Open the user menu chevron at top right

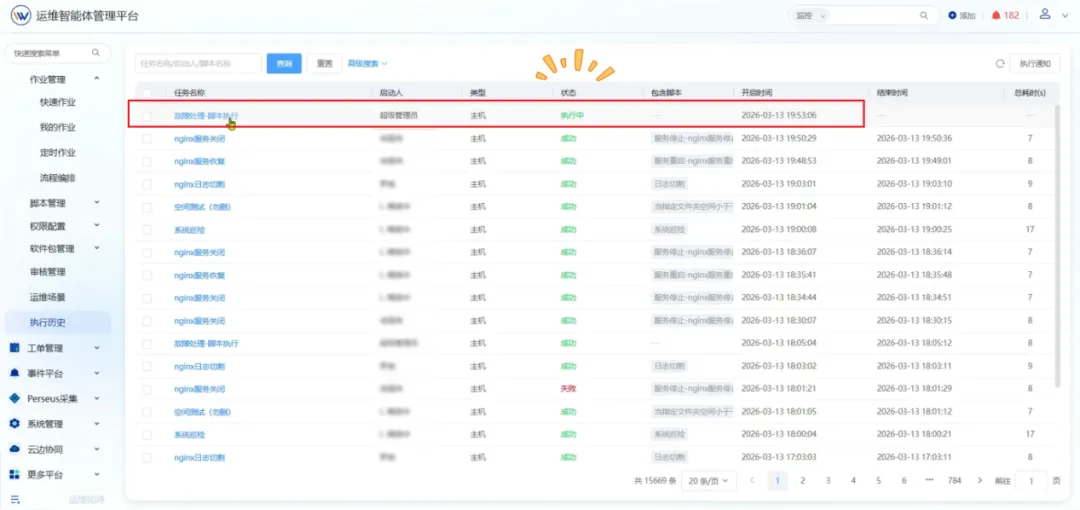pos(1065,15)
